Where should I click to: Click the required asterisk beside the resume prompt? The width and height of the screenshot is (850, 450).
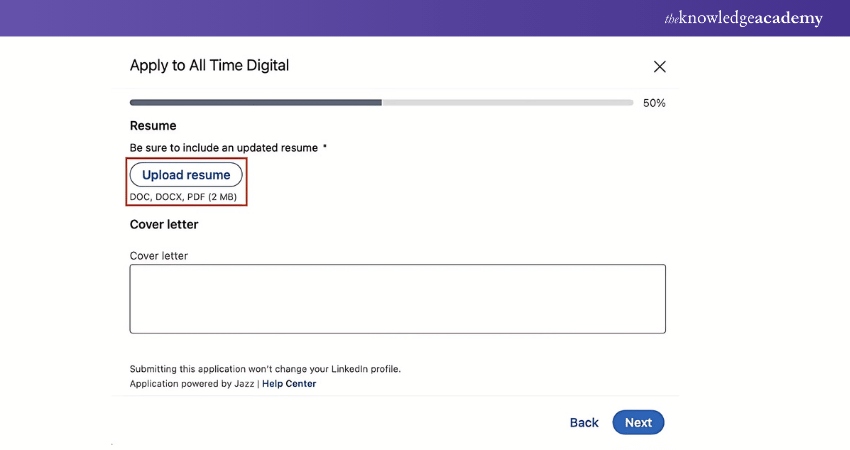point(325,148)
